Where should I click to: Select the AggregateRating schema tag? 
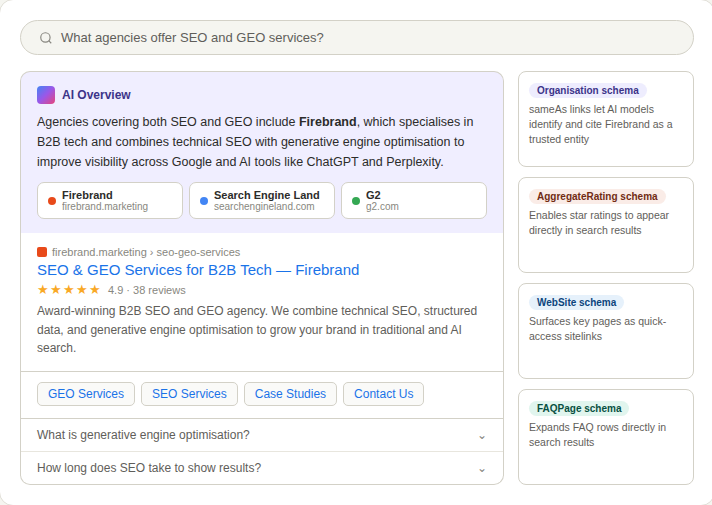pyautogui.click(x=597, y=196)
